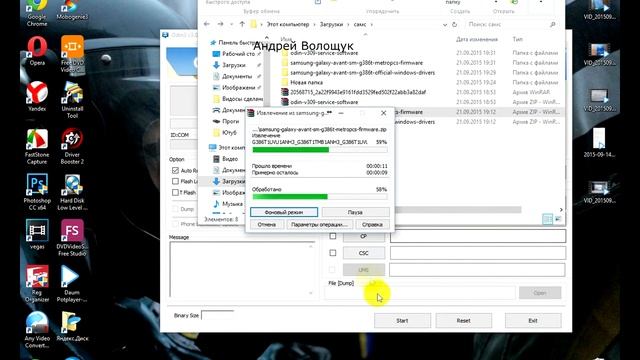Image resolution: width=640 pixels, height=360 pixels.
Task: Go up one folder level in Explorer
Action: coord(242,24)
